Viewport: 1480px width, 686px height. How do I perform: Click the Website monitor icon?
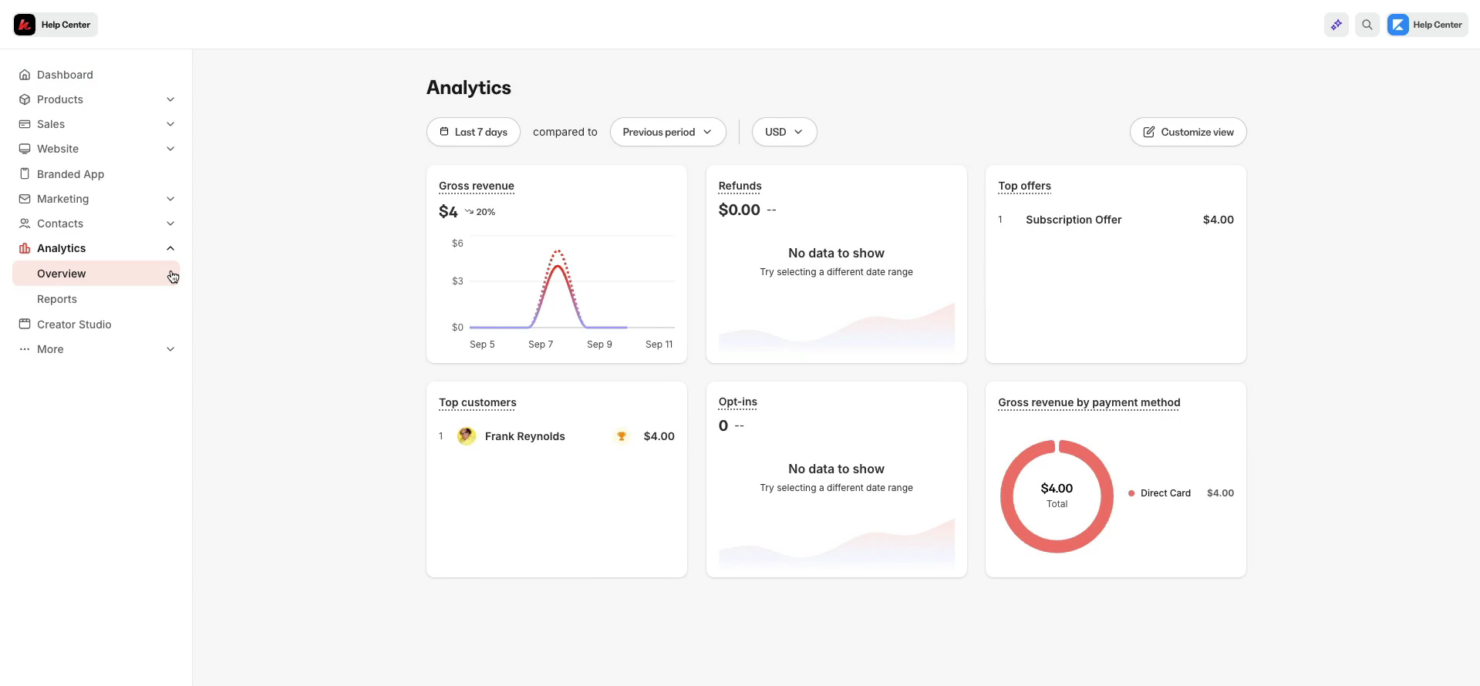point(22,148)
